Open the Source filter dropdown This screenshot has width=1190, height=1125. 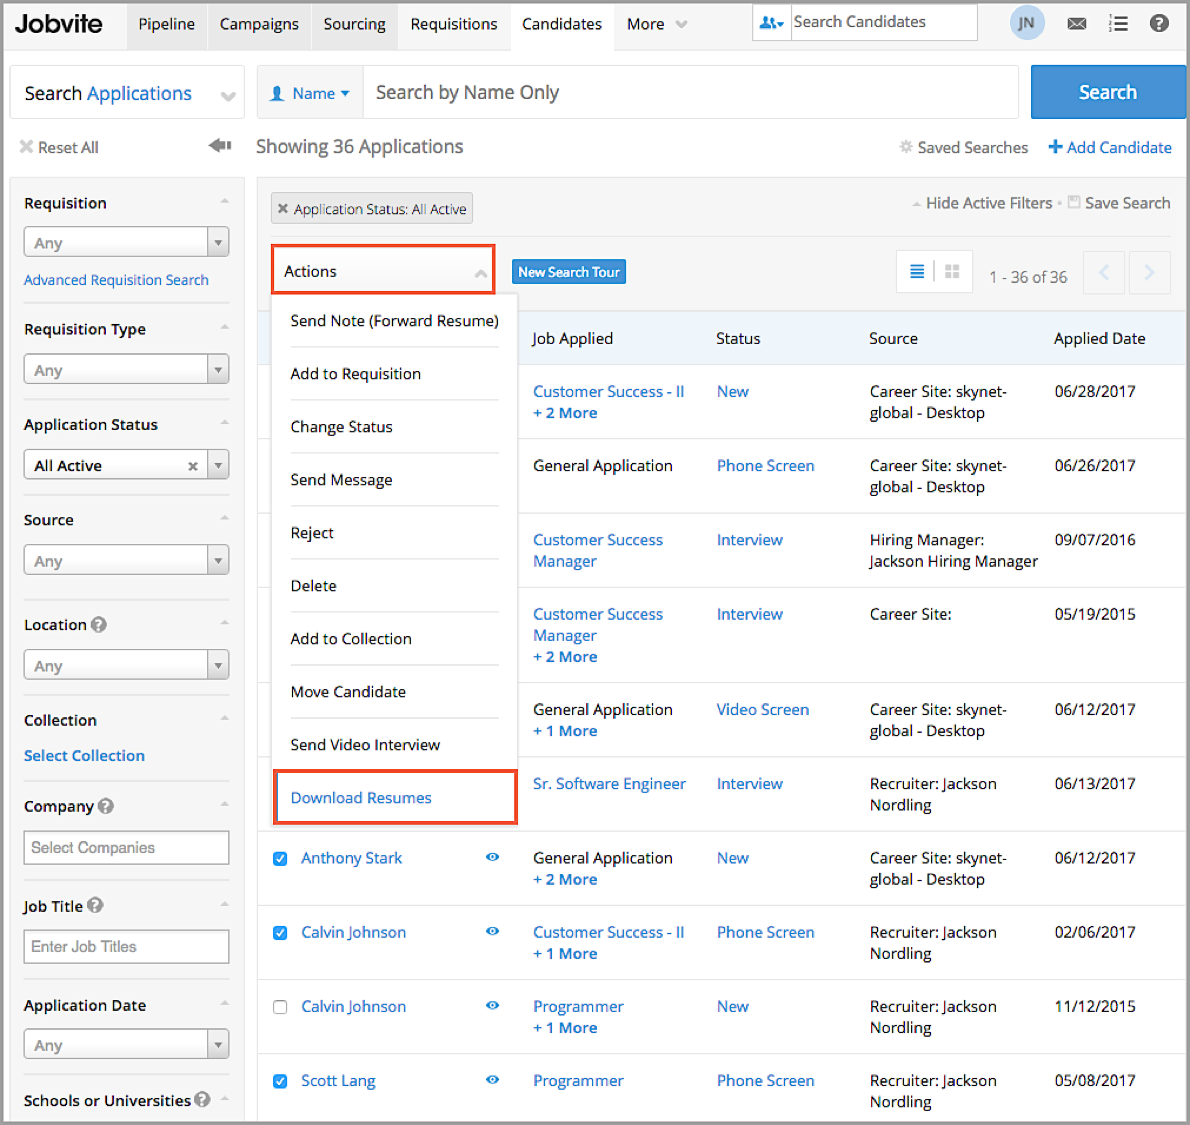tap(126, 560)
